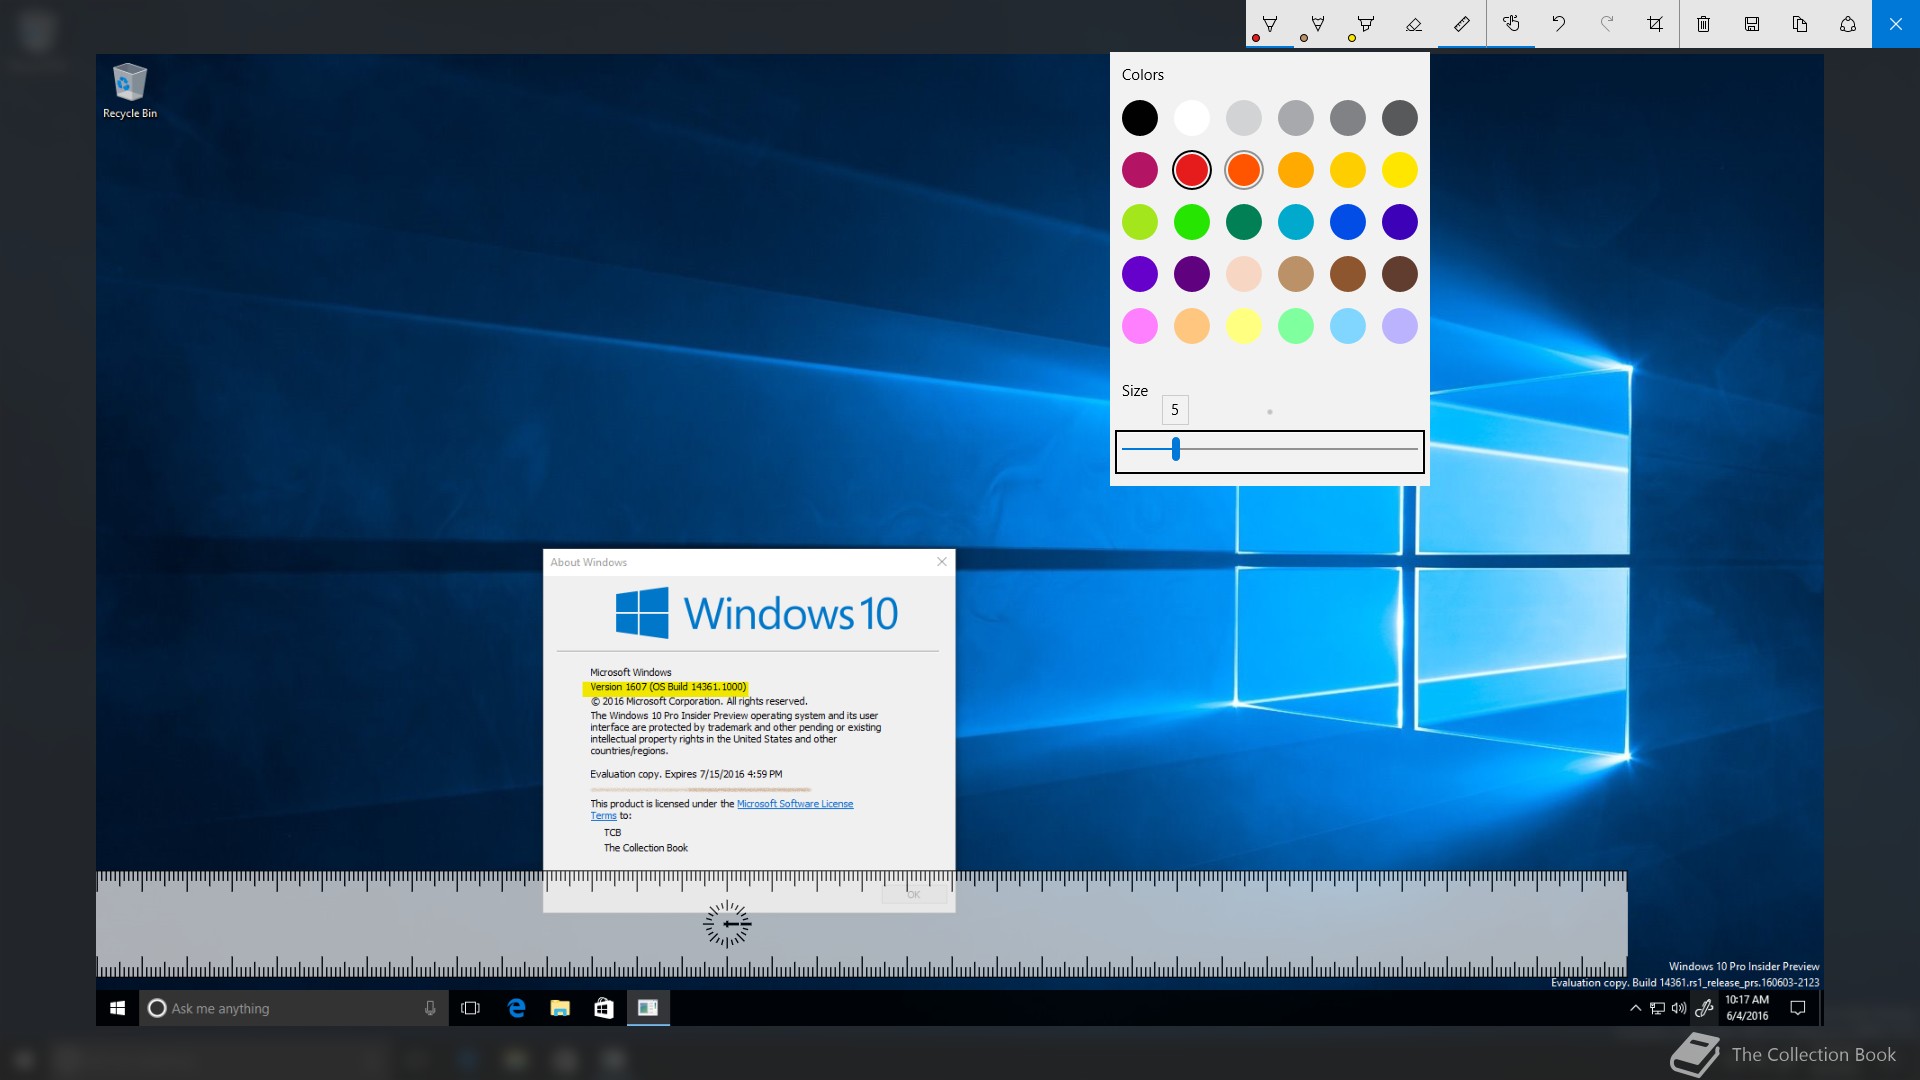
Task: Pick the black color swatch
Action: [1140, 118]
